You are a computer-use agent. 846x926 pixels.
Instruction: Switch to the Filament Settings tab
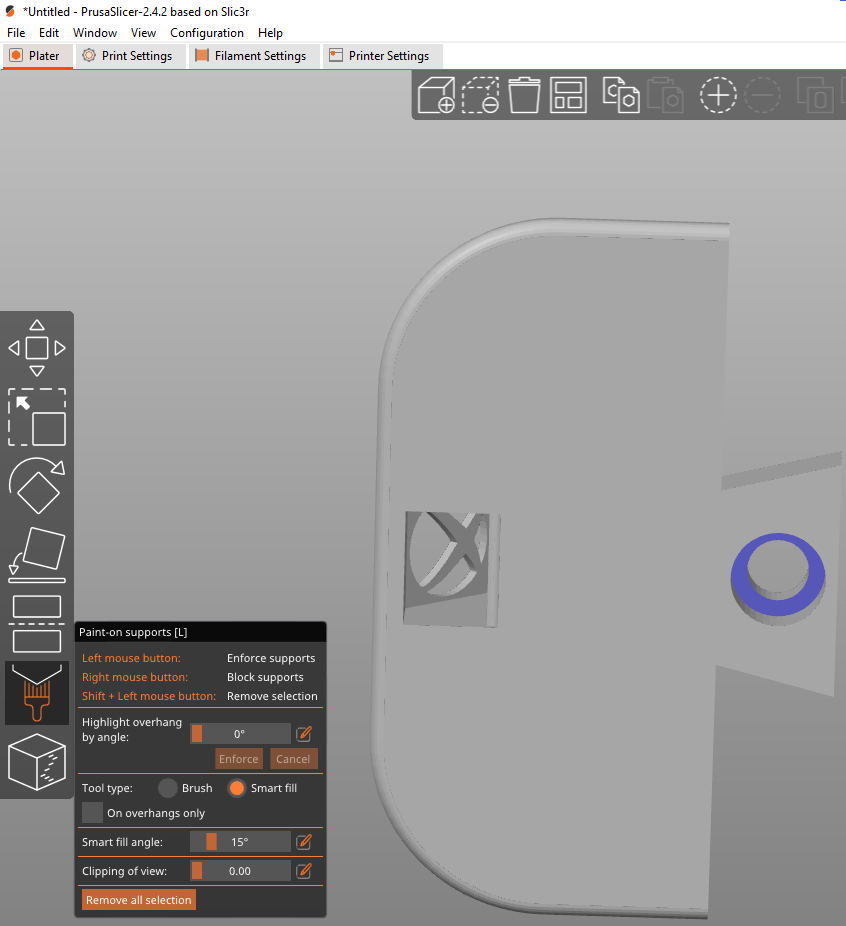click(x=254, y=56)
